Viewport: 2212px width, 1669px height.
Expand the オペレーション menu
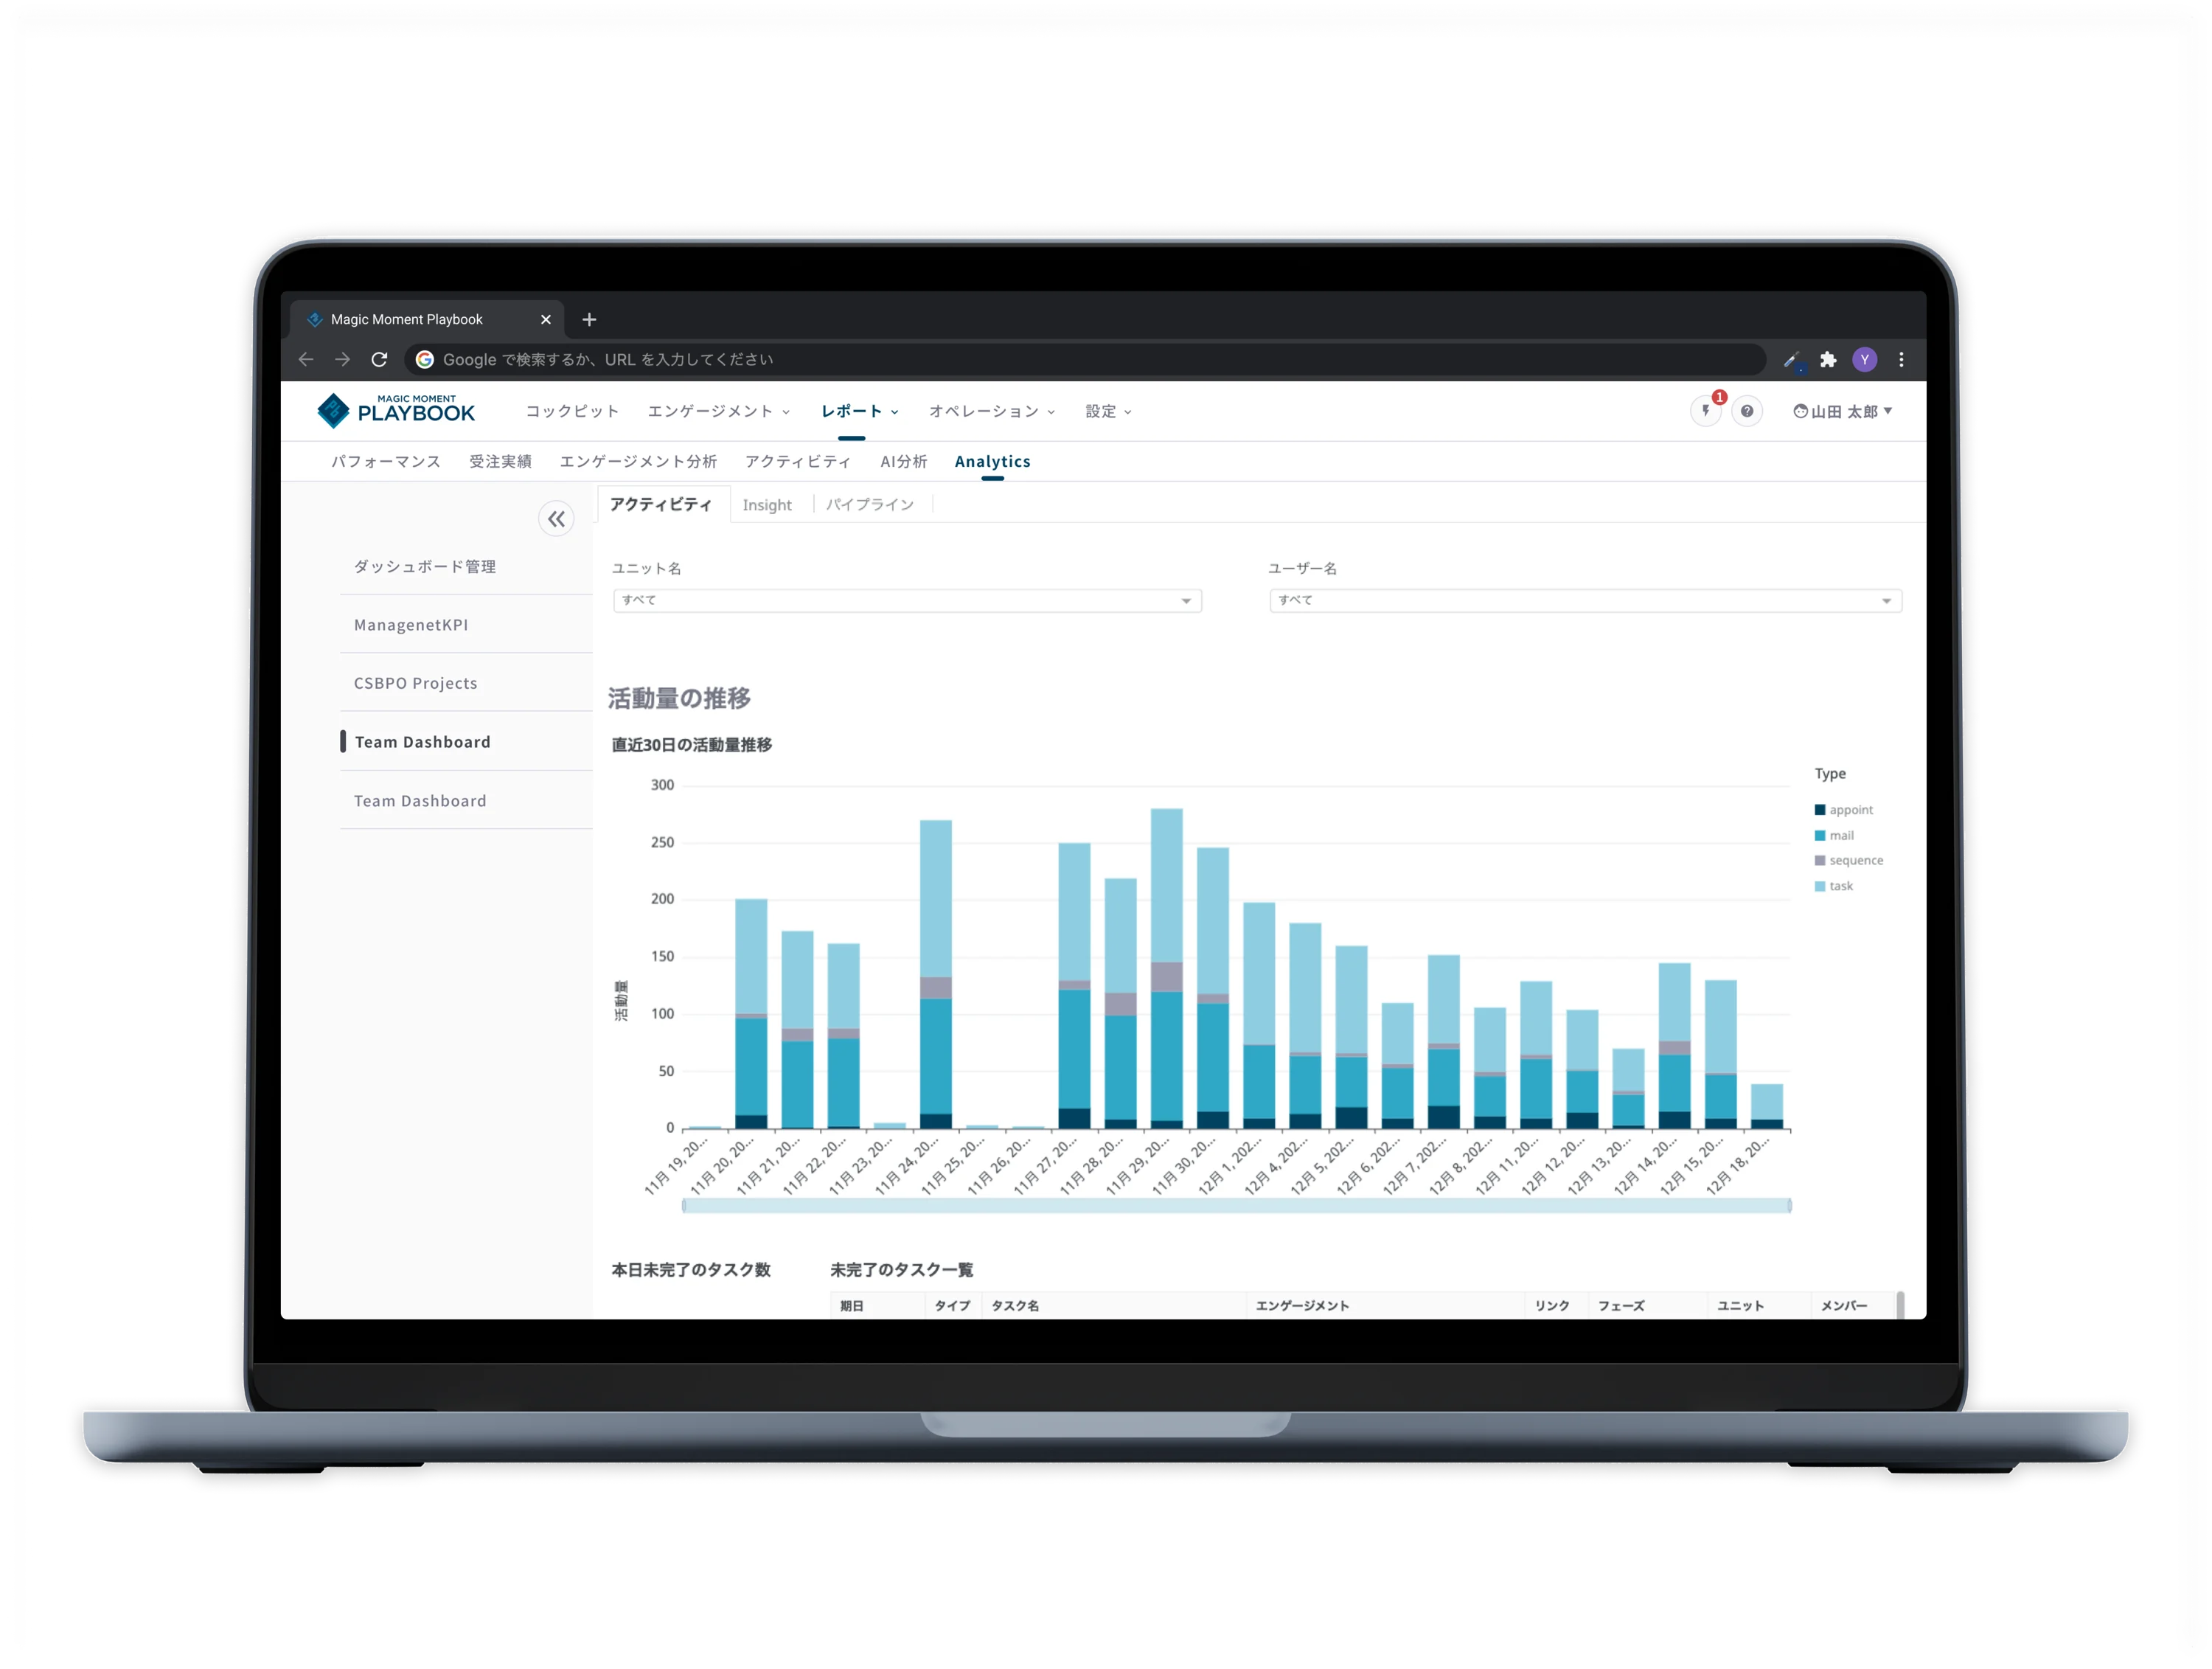[x=992, y=411]
